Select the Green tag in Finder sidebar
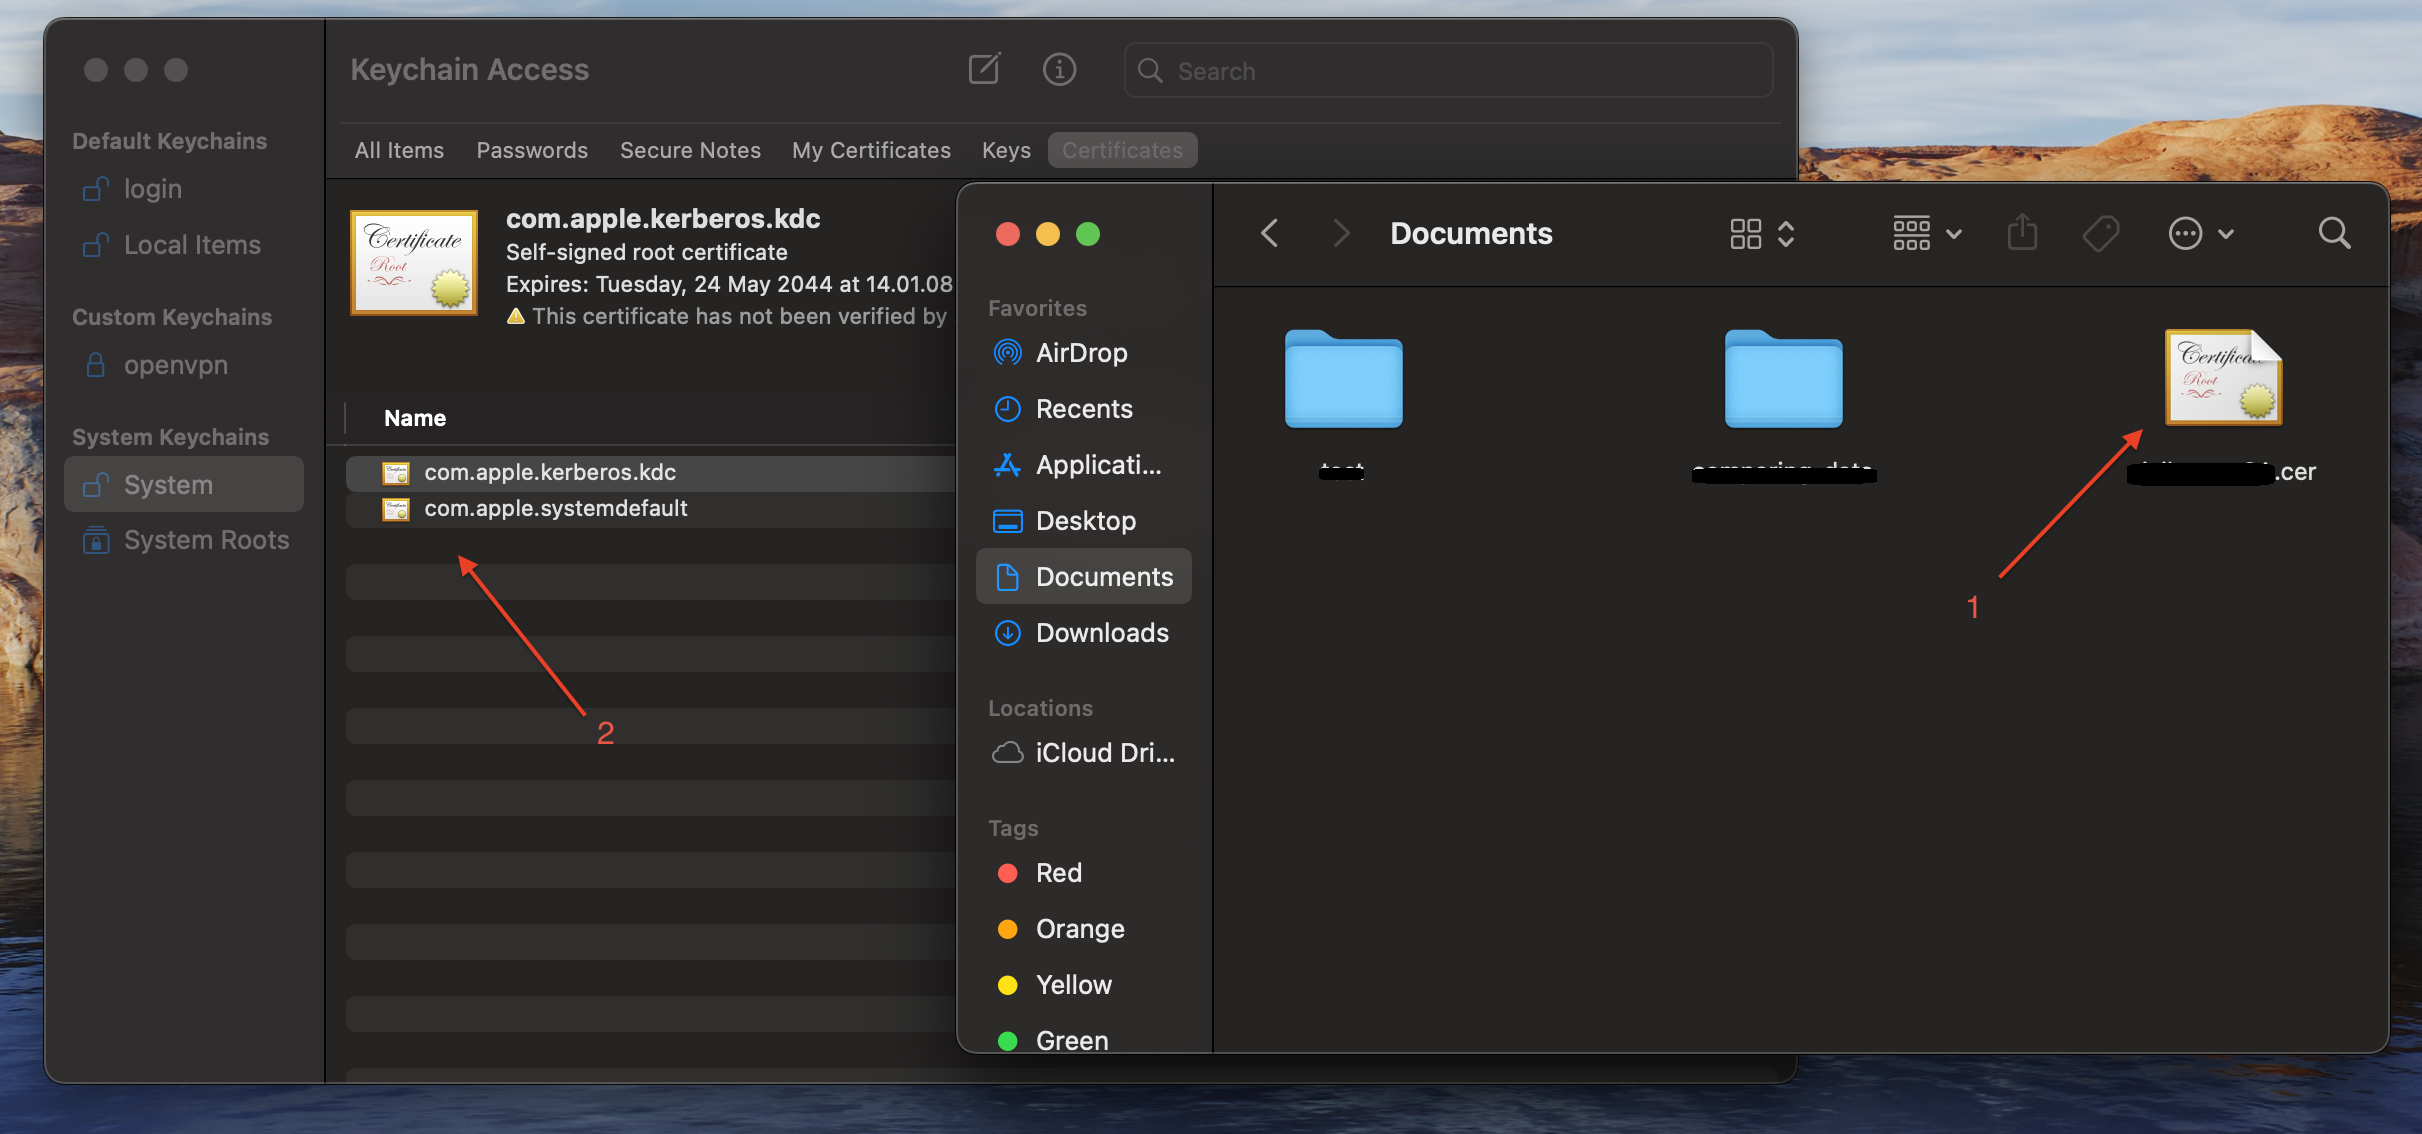This screenshot has width=2422, height=1134. 1084,1040
